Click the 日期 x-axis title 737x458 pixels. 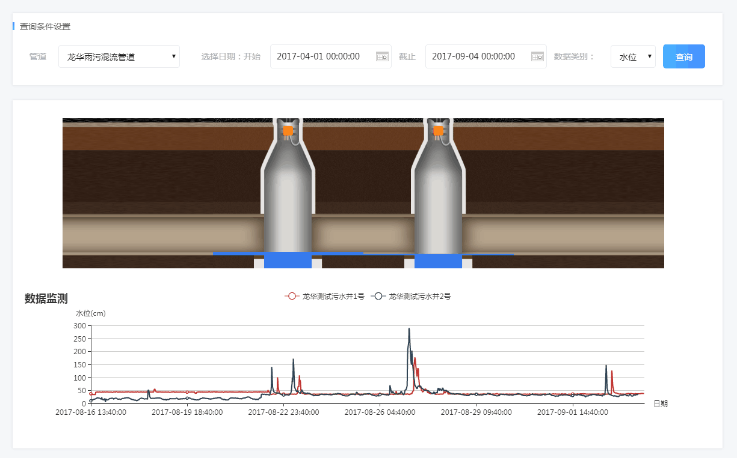pyautogui.click(x=660, y=403)
